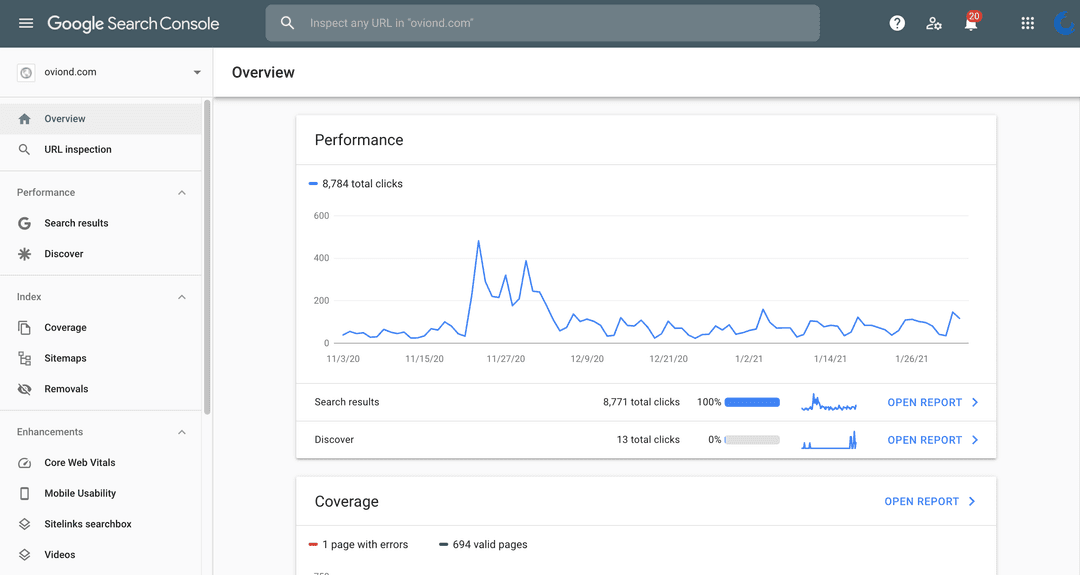1080x575 pixels.
Task: Open Sitelinks searchbox in sidebar
Action: 101,524
